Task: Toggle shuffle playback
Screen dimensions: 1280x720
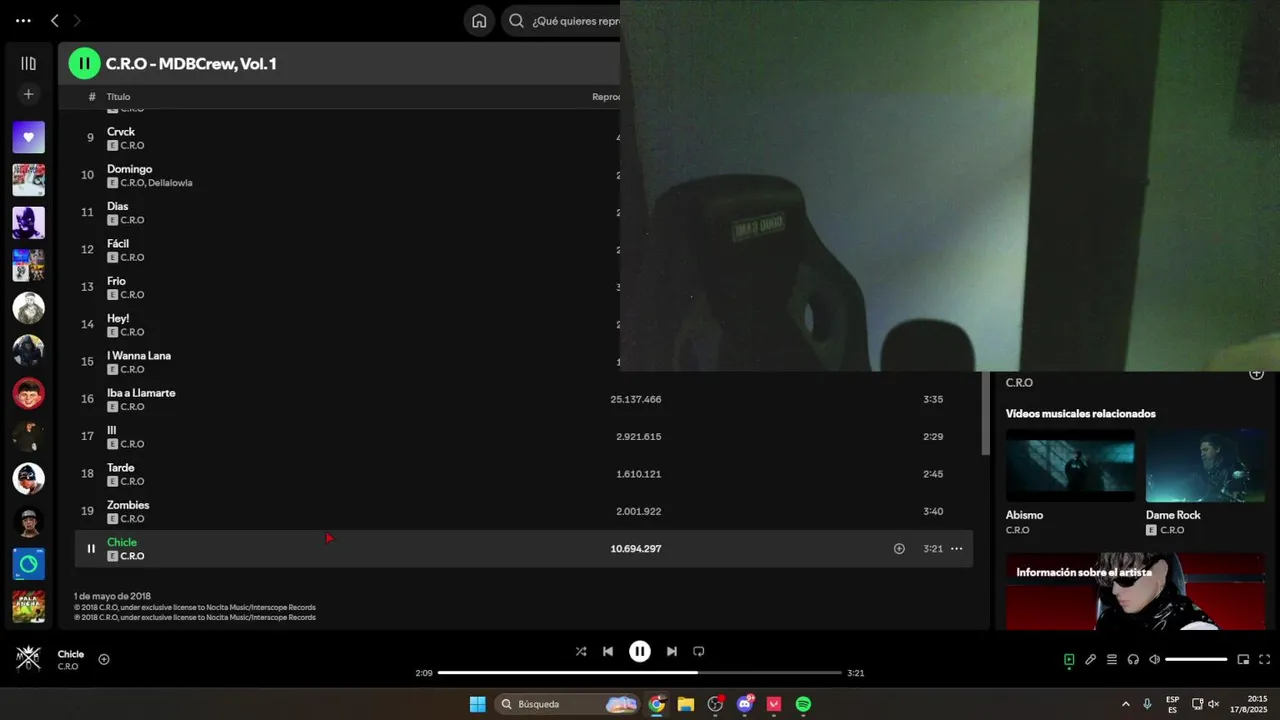Action: (581, 651)
